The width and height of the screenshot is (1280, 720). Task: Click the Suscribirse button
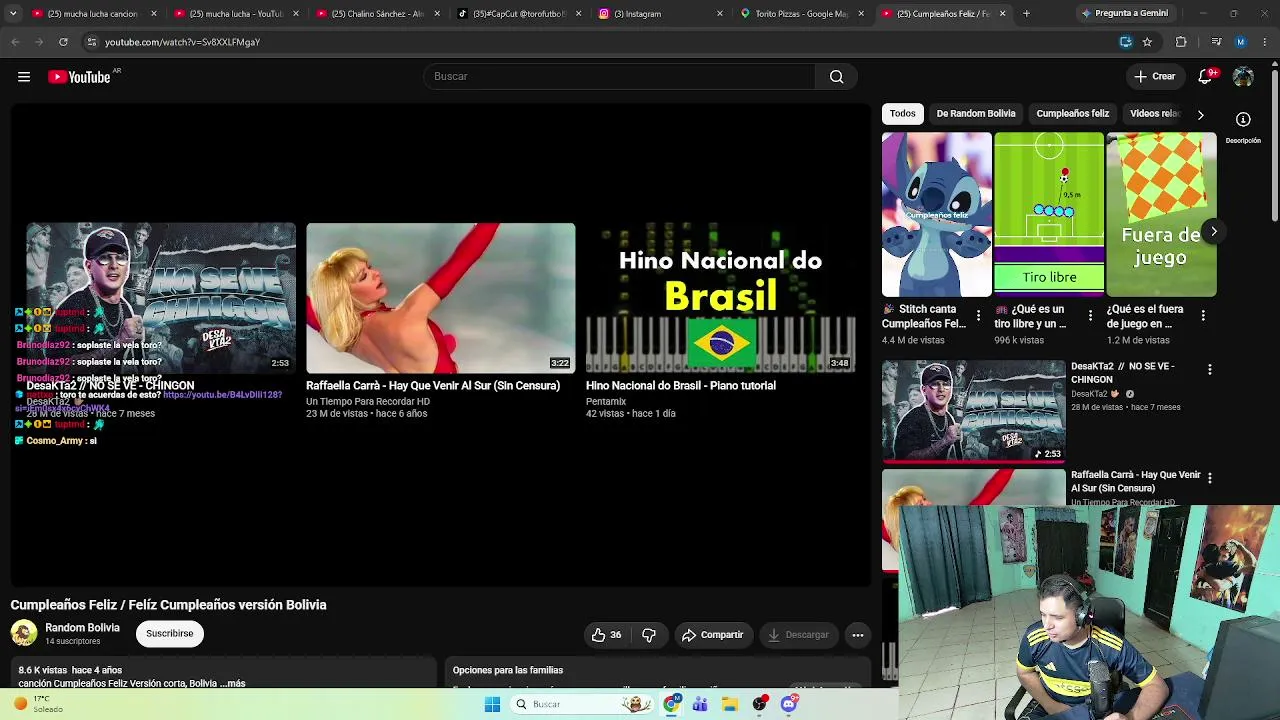pyautogui.click(x=170, y=634)
